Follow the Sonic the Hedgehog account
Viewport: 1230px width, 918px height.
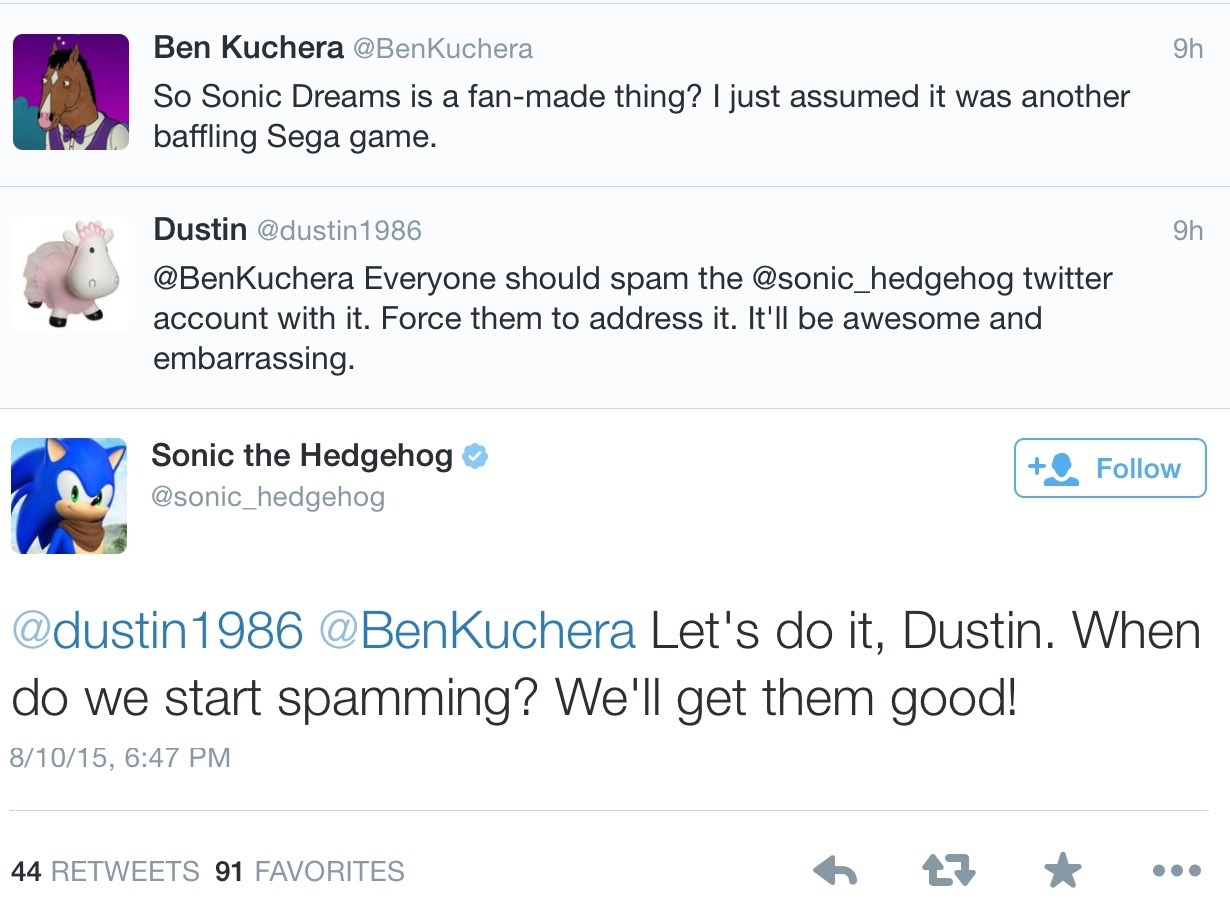pyautogui.click(x=1110, y=468)
